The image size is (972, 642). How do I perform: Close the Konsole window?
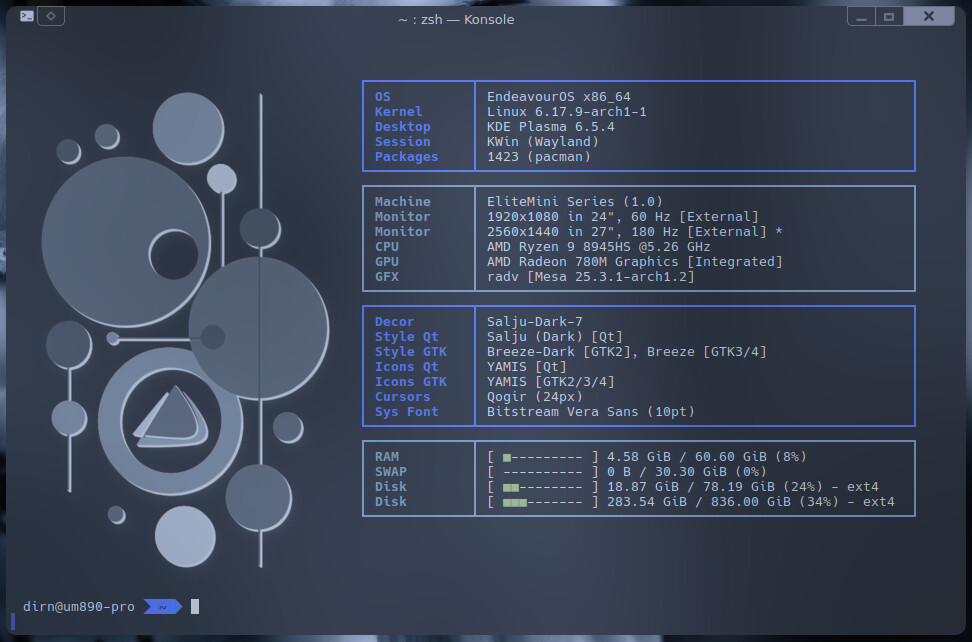coord(930,17)
